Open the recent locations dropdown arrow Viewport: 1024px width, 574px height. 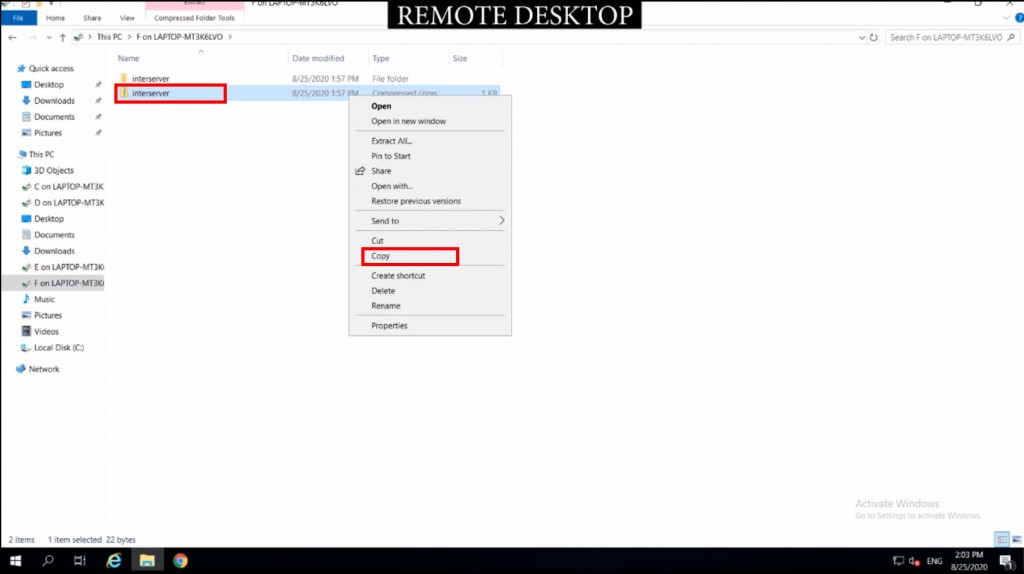[x=49, y=37]
